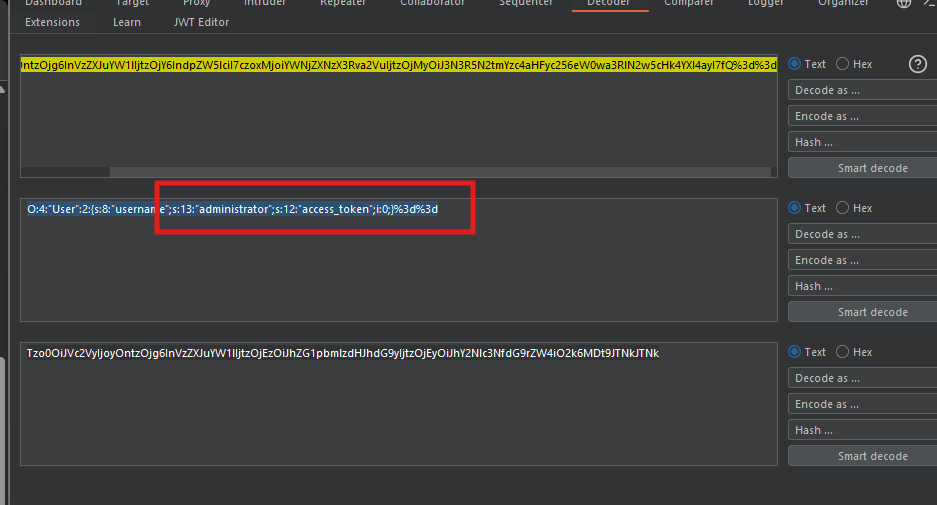Select Hex radio for the third decoder panel
Viewport: 937px width, 505px height.
pyautogui.click(x=842, y=352)
